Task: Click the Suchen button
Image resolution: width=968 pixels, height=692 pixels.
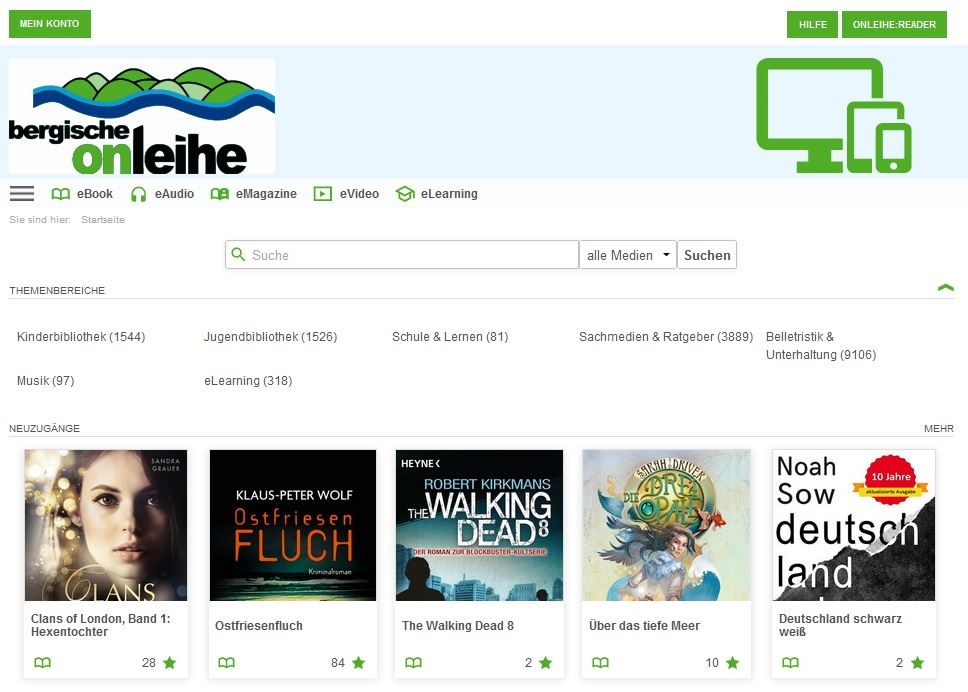Action: pos(707,254)
